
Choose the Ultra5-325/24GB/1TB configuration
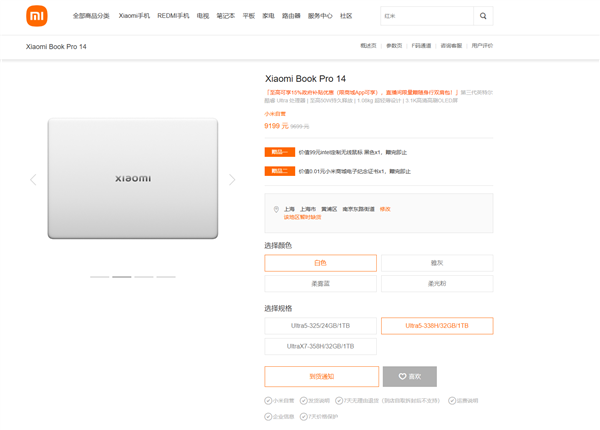click(320, 326)
